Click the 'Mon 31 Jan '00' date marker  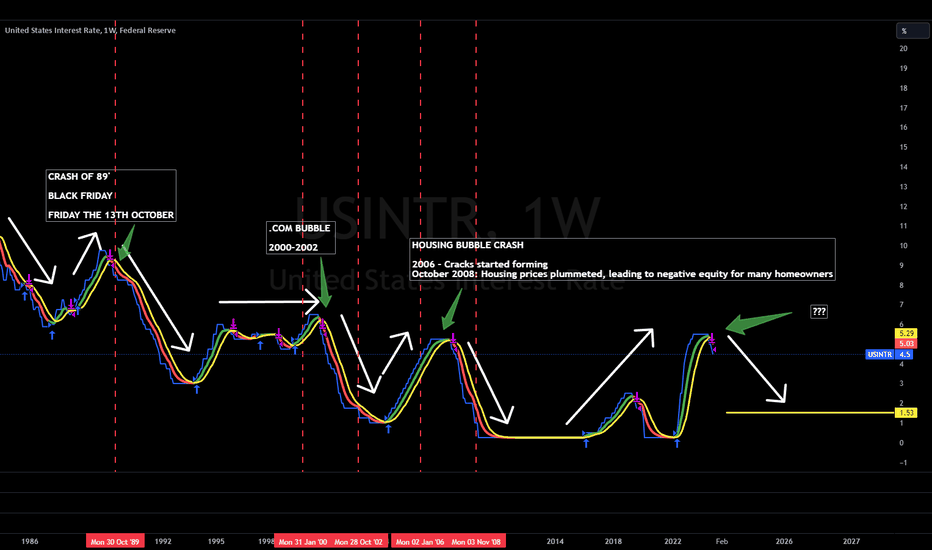pyautogui.click(x=303, y=542)
